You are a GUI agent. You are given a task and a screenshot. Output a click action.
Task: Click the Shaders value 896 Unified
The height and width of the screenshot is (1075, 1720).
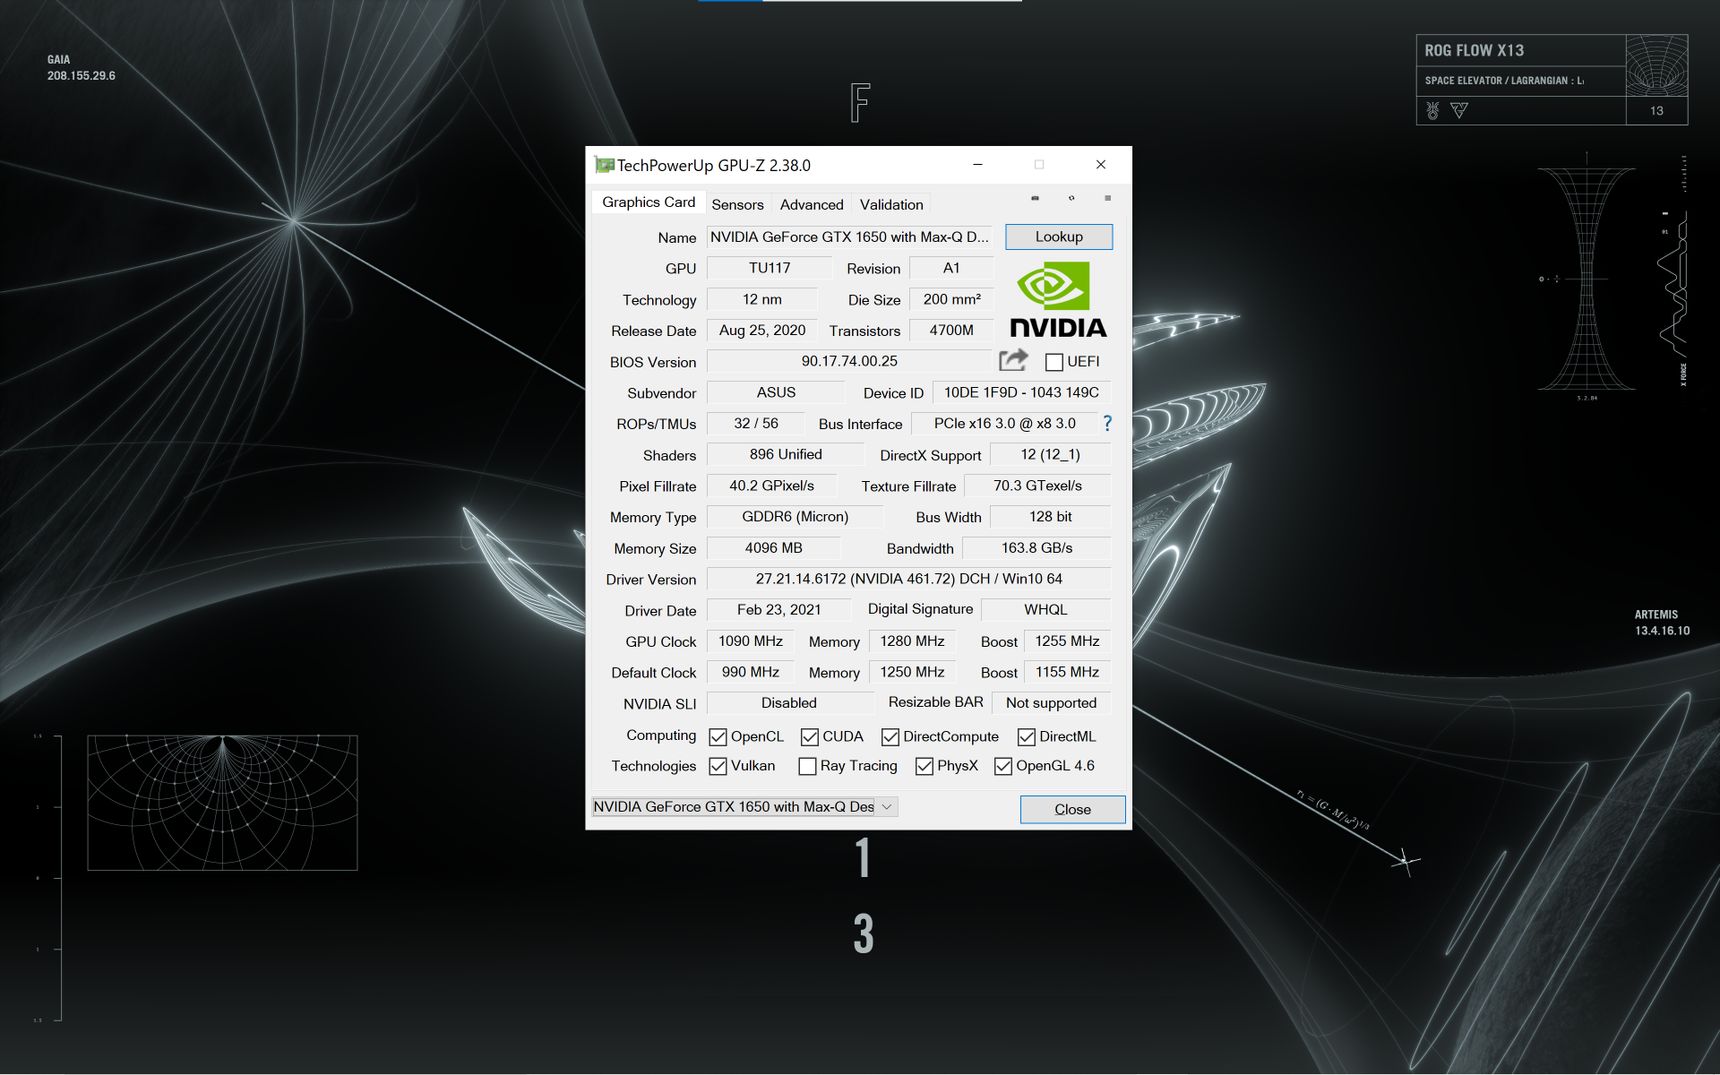click(x=785, y=454)
